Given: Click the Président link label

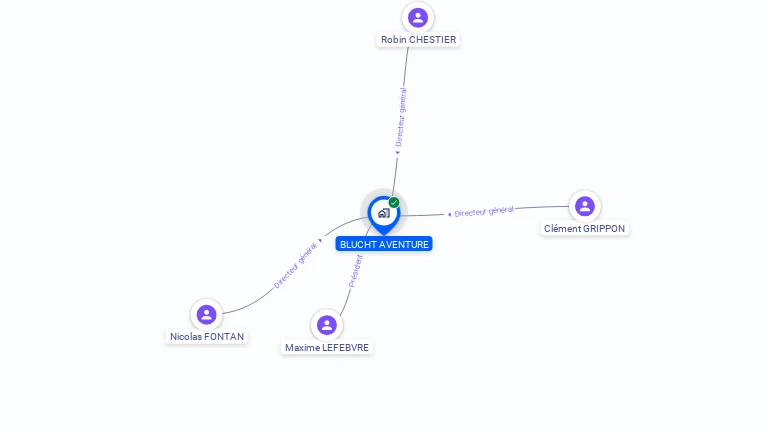Looking at the screenshot, I should pyautogui.click(x=356, y=271).
